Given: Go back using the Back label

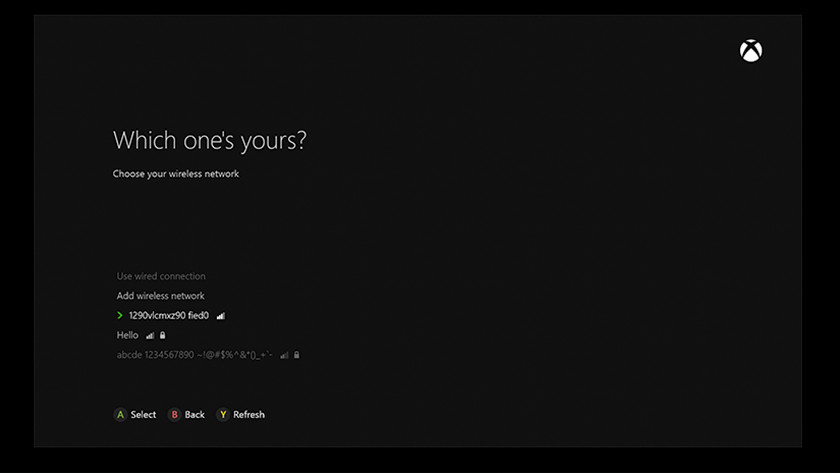Looking at the screenshot, I should 194,414.
